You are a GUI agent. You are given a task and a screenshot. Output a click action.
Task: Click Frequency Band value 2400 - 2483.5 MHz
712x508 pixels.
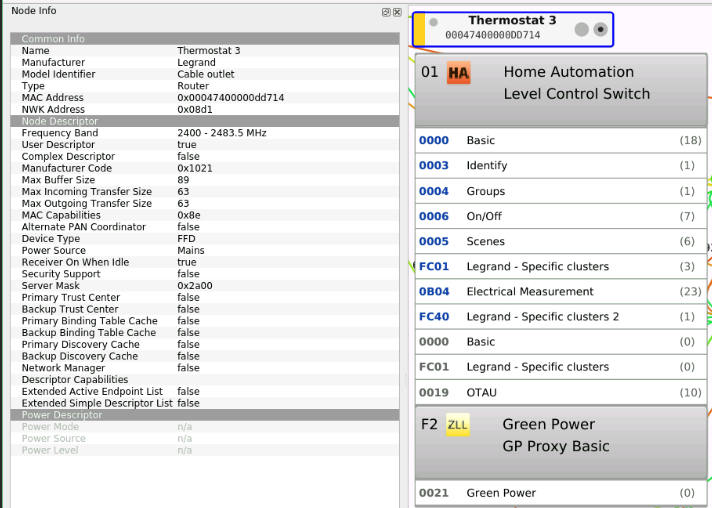222,133
